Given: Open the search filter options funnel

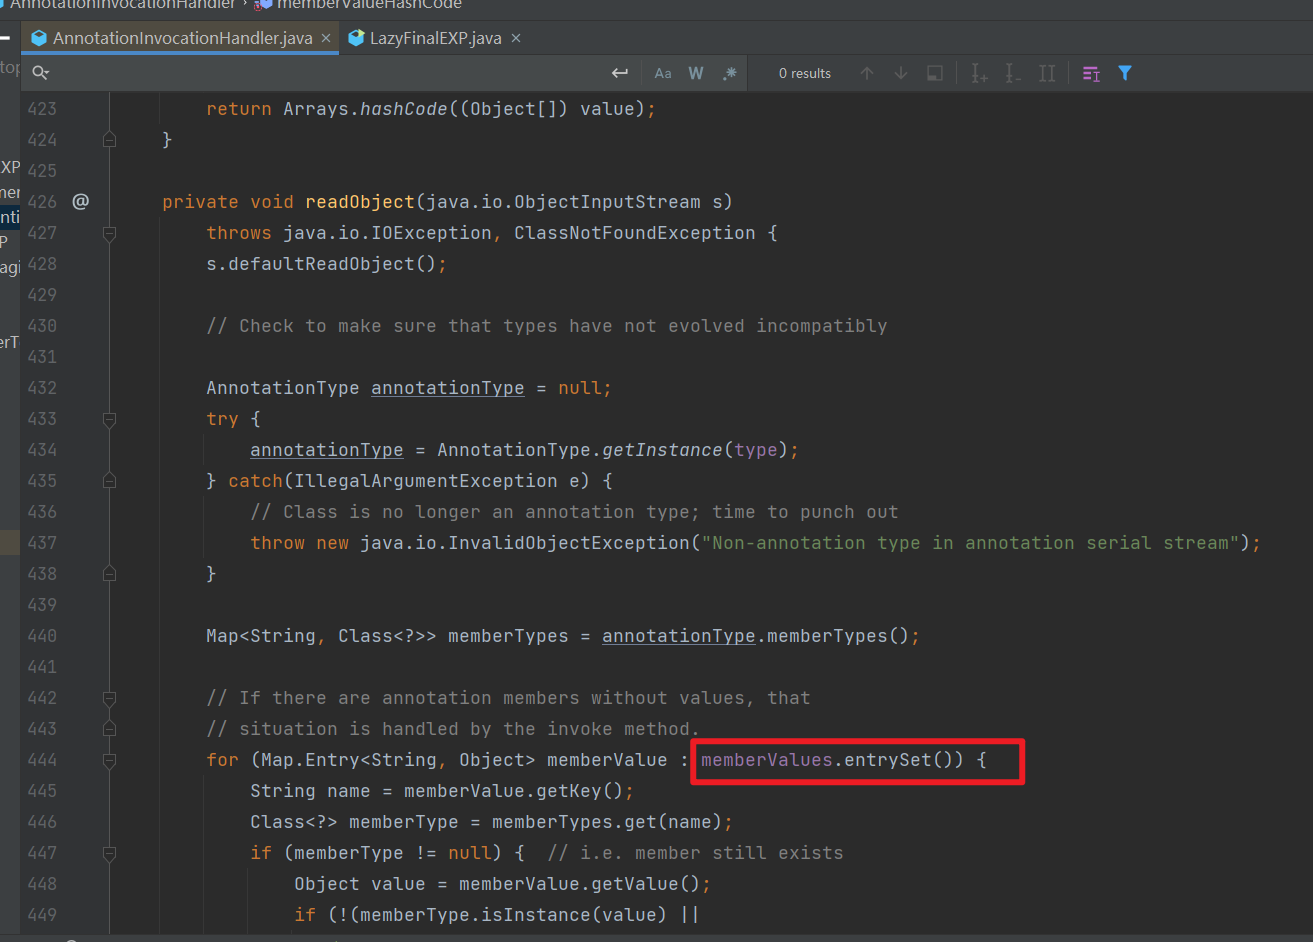Looking at the screenshot, I should pos(1125,72).
